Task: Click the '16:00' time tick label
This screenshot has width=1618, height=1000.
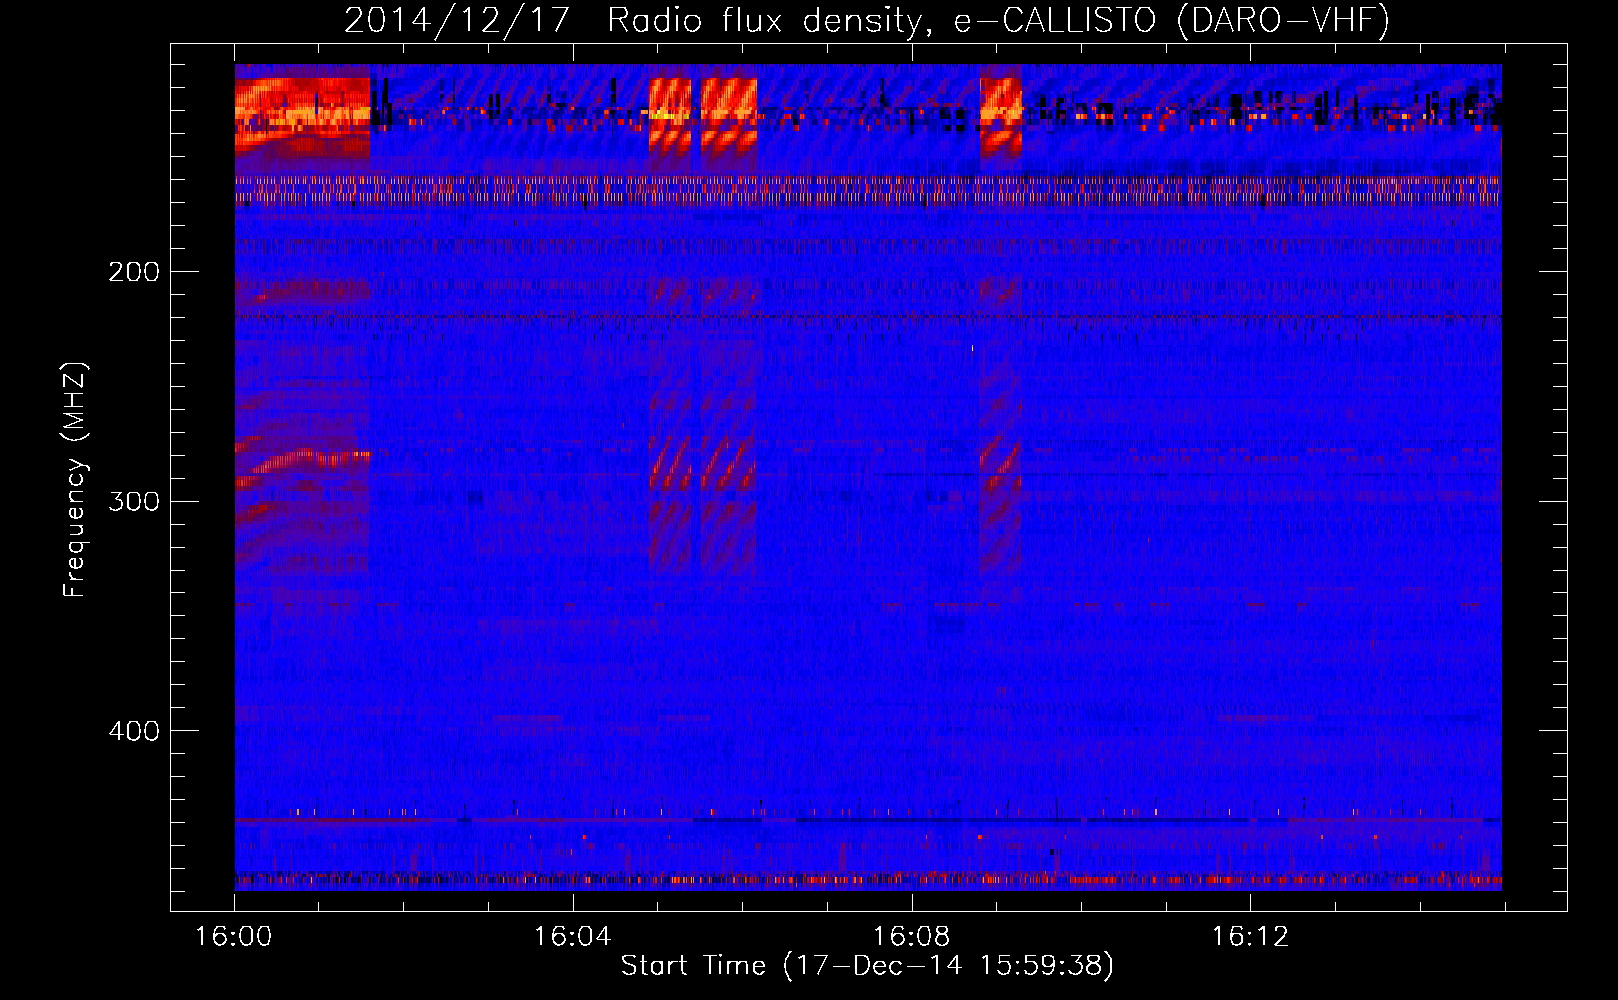Action: coord(234,936)
